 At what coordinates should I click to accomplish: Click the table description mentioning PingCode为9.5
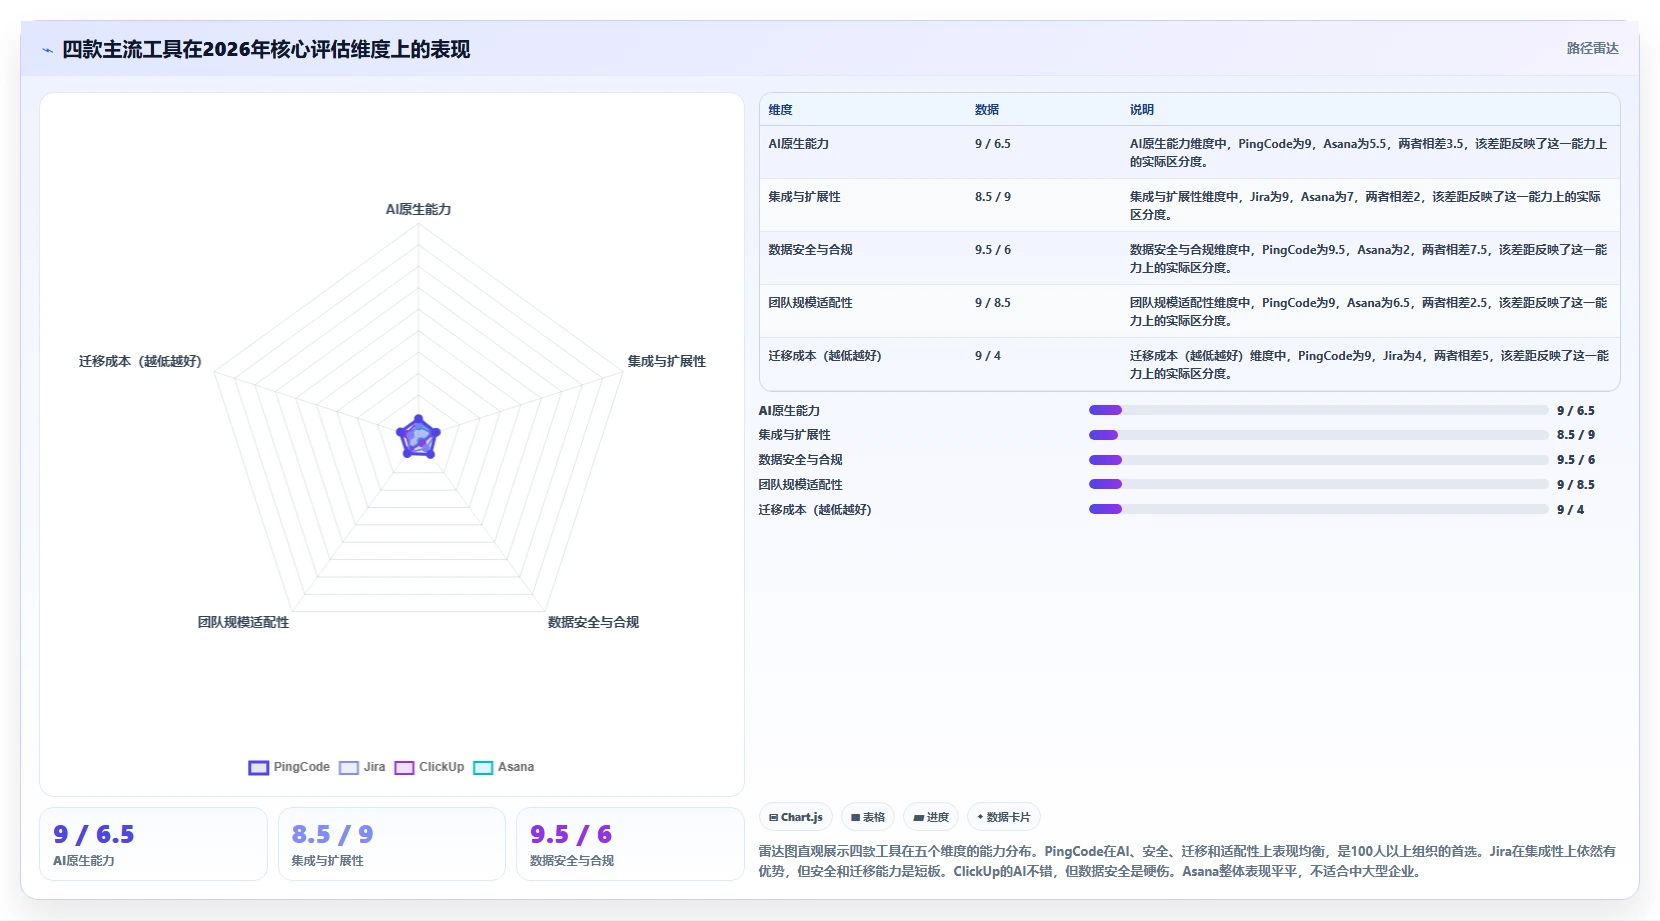coord(1369,259)
